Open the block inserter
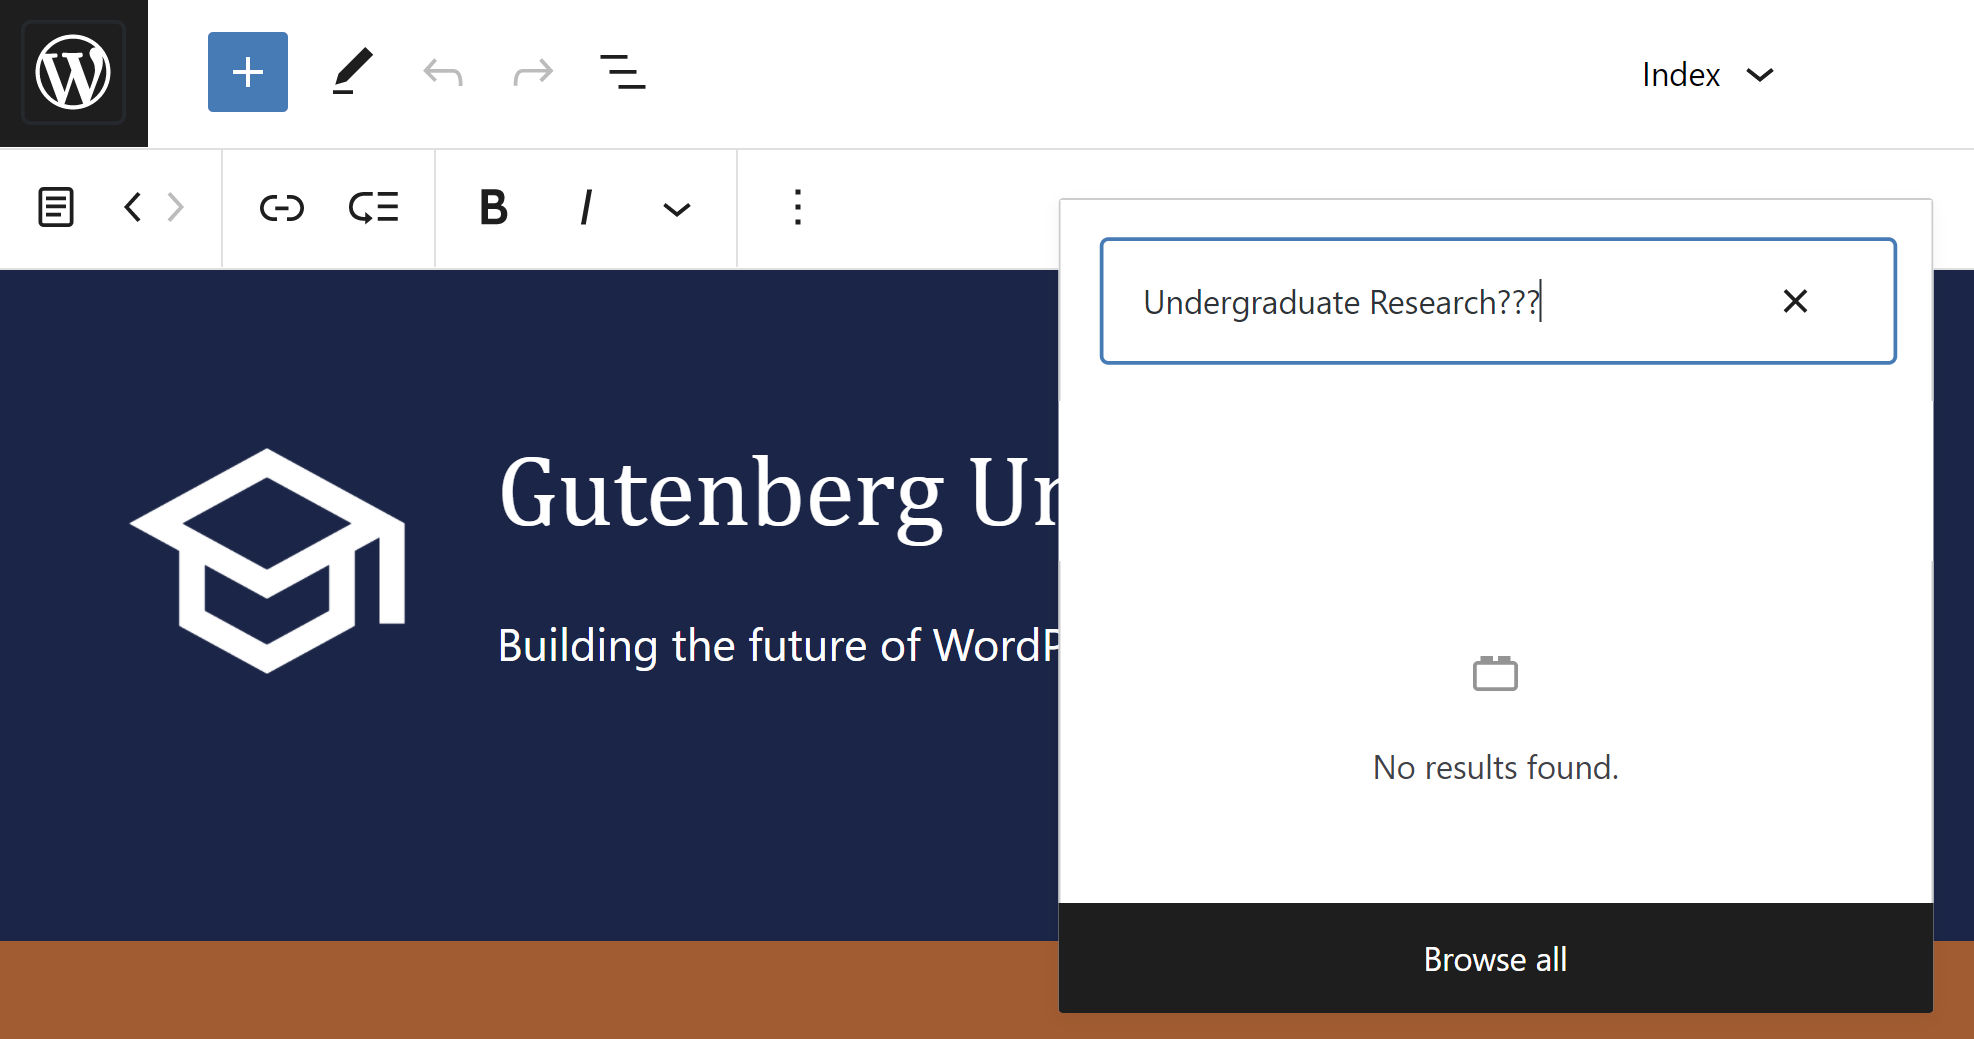 click(247, 71)
